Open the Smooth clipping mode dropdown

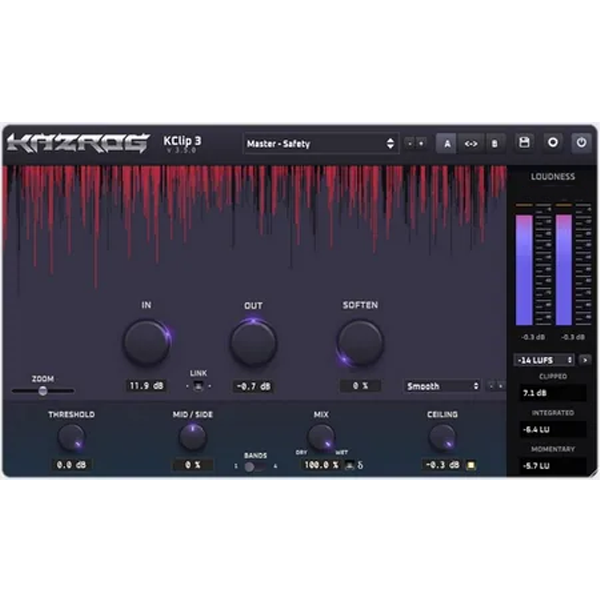442,385
